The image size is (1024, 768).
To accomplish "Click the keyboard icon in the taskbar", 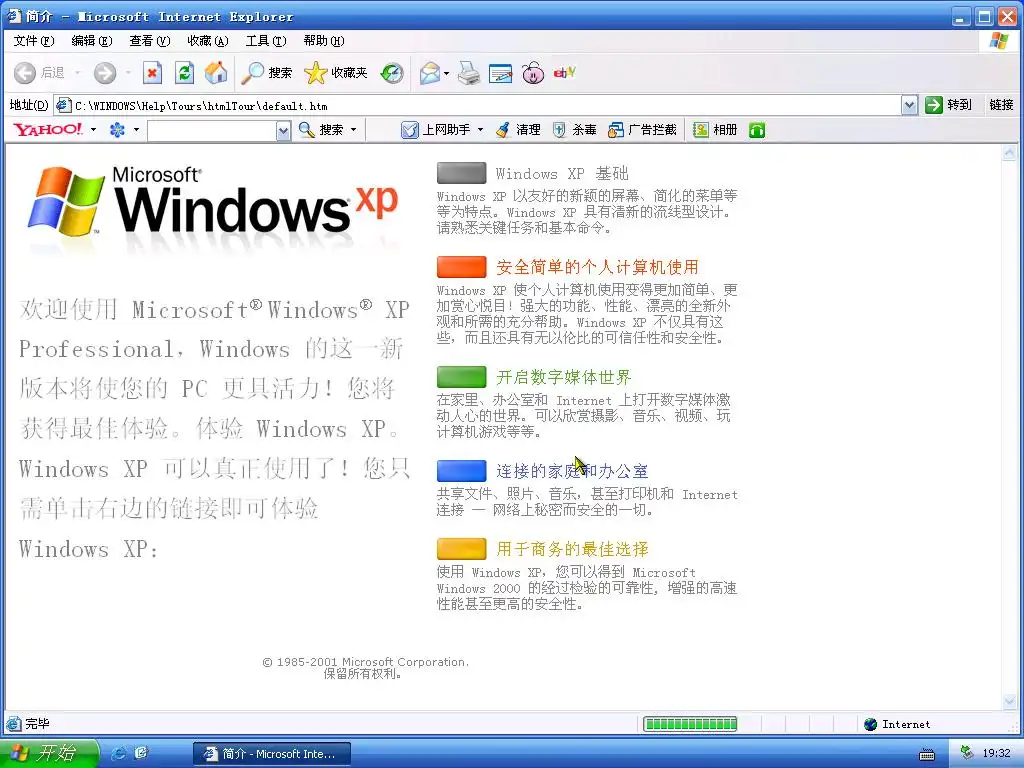I will tap(927, 755).
